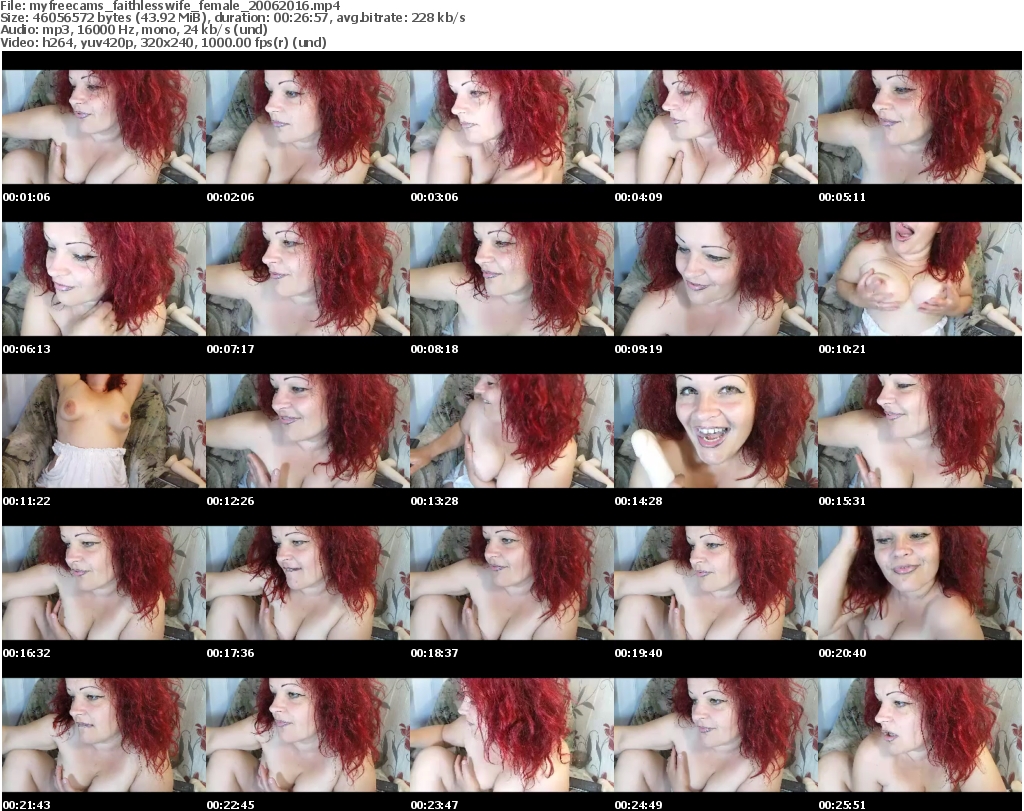
Task: Click the timestamp text 00:10:21
Action: tap(842, 349)
